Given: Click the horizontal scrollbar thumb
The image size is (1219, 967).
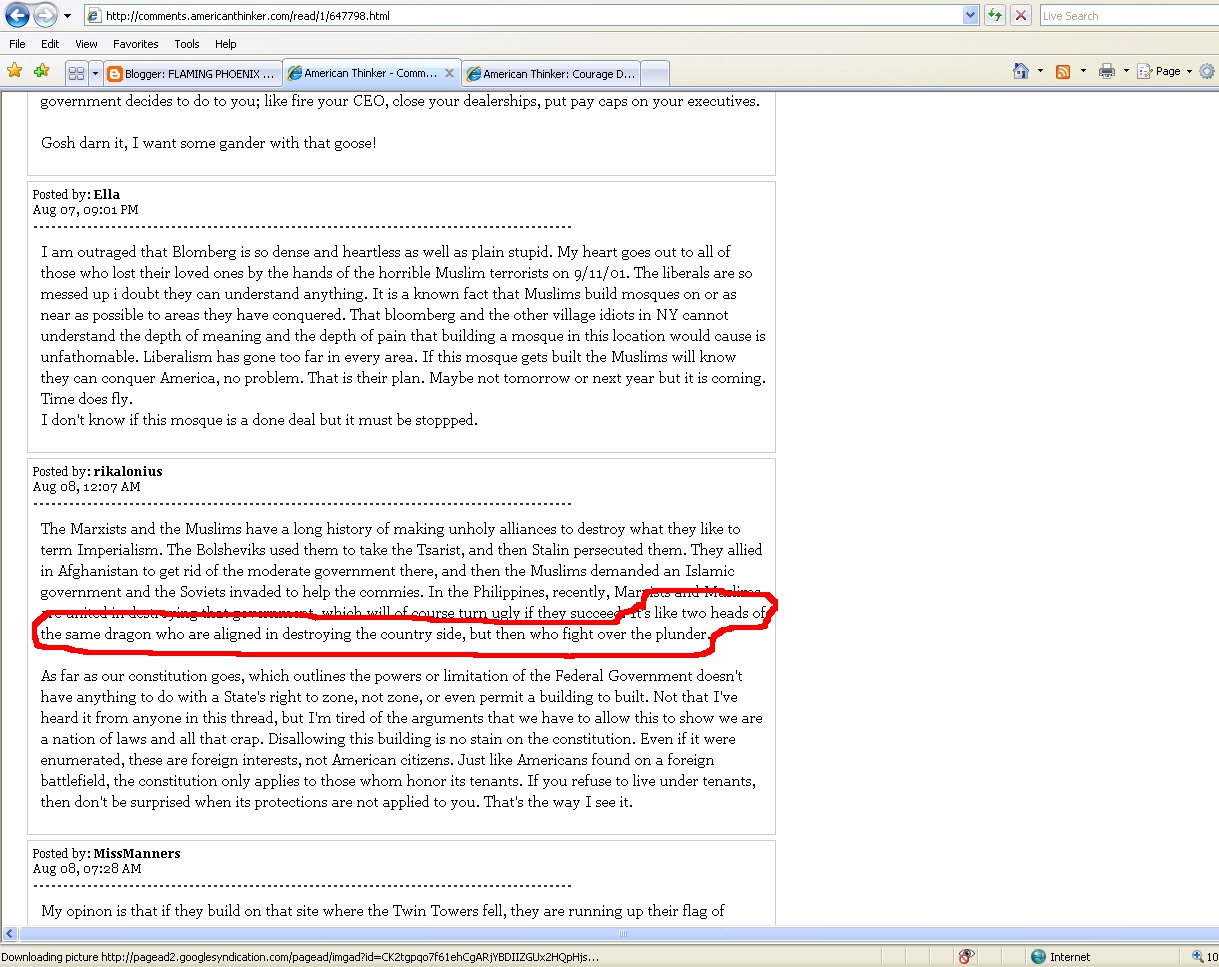Looking at the screenshot, I should pyautogui.click(x=621, y=933).
